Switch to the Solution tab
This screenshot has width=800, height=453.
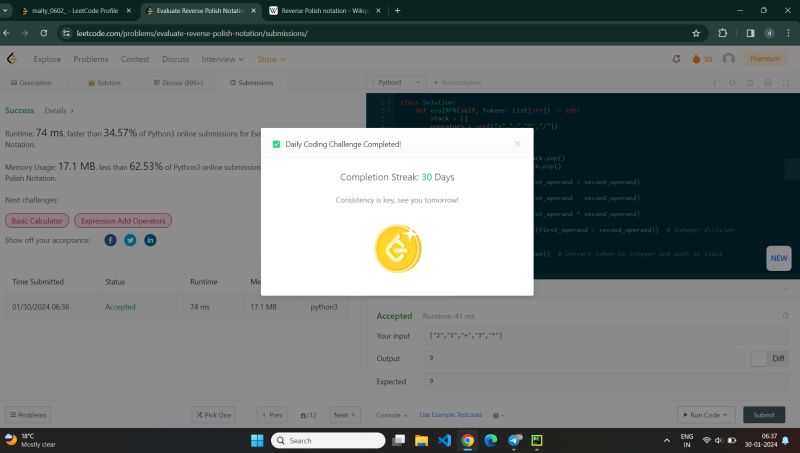pos(105,83)
